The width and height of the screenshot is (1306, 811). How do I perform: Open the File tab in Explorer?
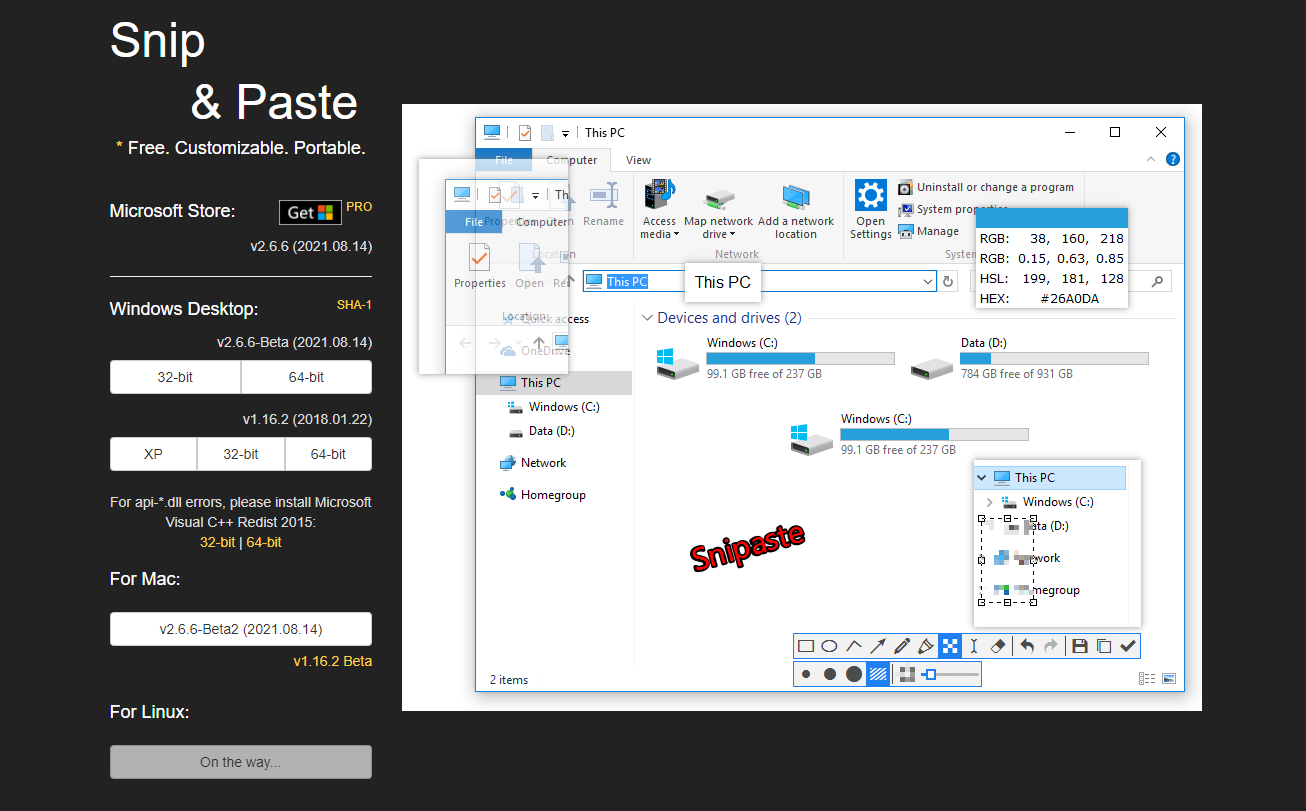click(504, 160)
